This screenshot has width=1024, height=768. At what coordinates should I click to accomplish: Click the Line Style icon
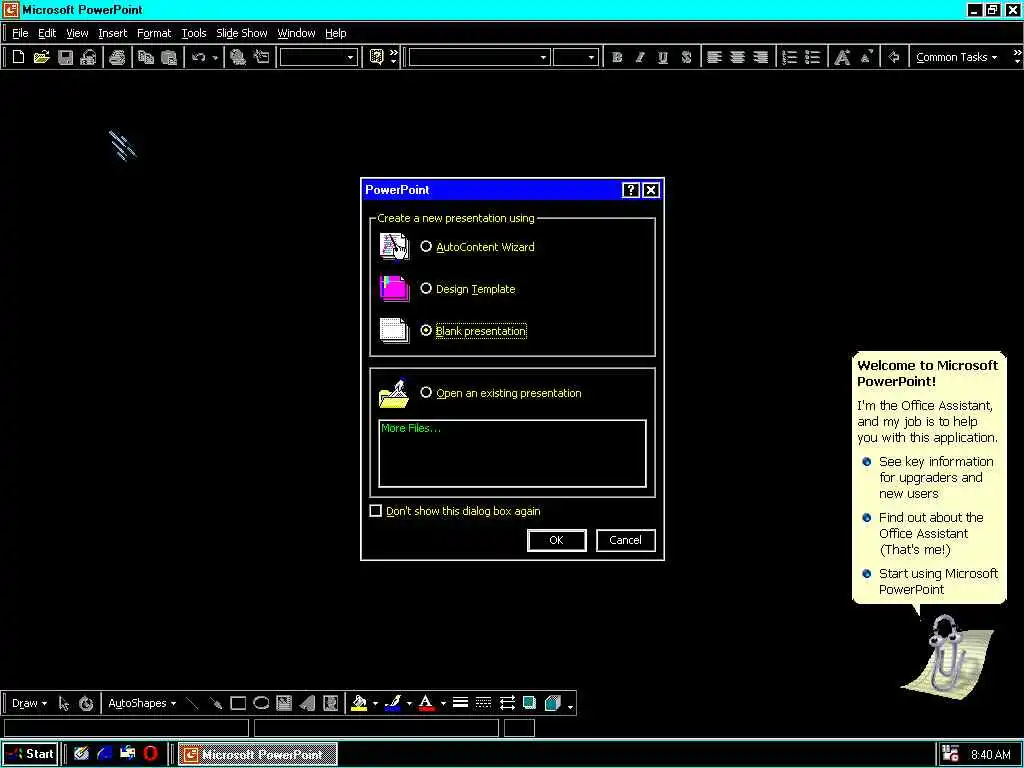pos(460,703)
